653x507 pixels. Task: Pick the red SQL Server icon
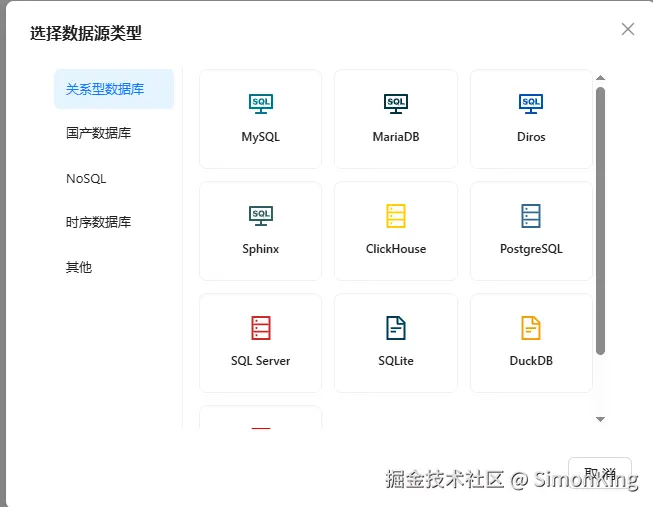(261, 328)
